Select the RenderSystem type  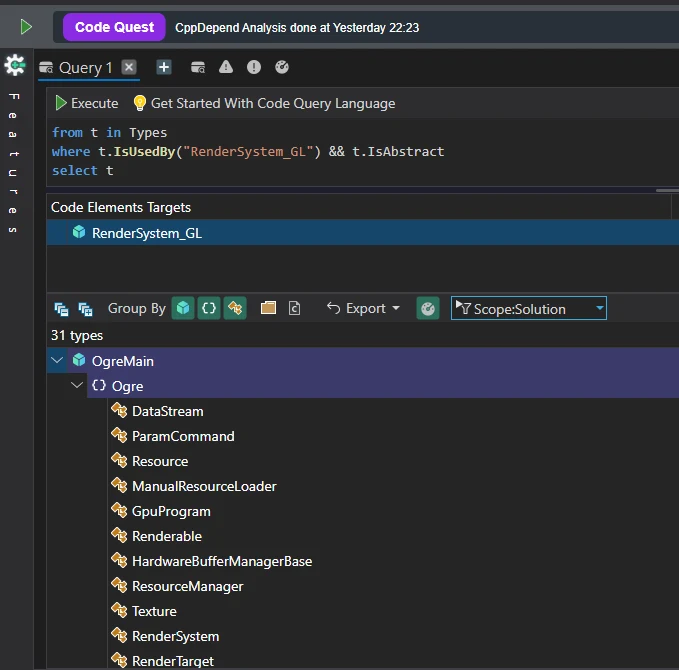coord(175,636)
